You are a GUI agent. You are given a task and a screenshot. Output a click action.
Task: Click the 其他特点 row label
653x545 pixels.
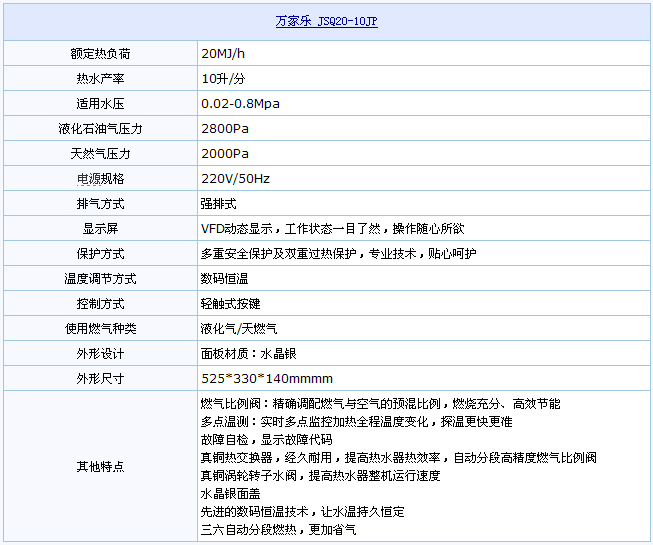[x=100, y=466]
